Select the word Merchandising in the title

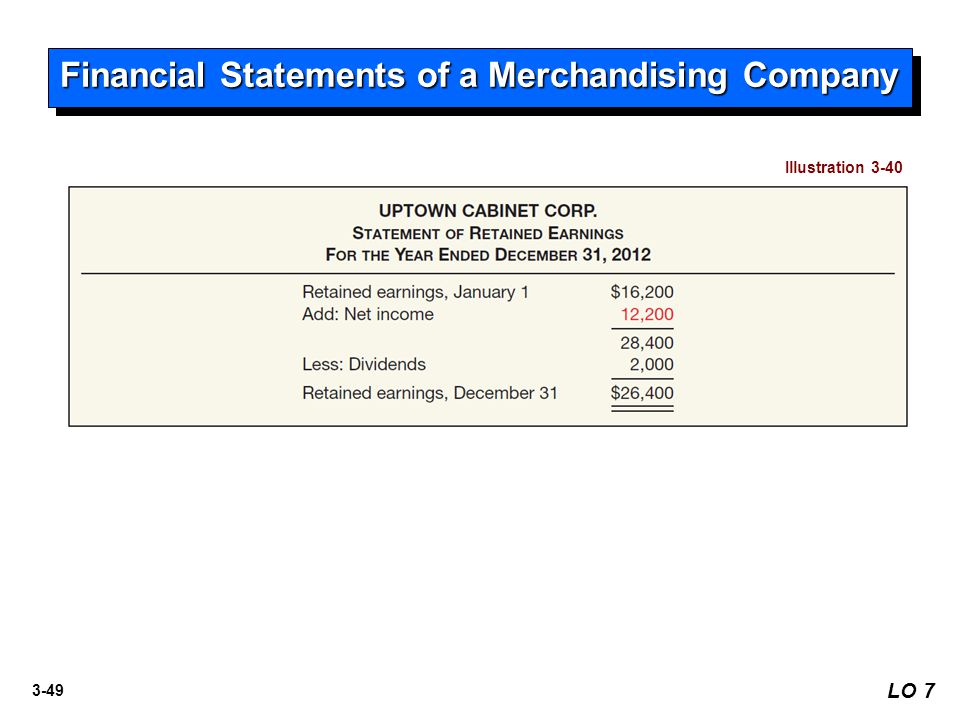point(607,77)
